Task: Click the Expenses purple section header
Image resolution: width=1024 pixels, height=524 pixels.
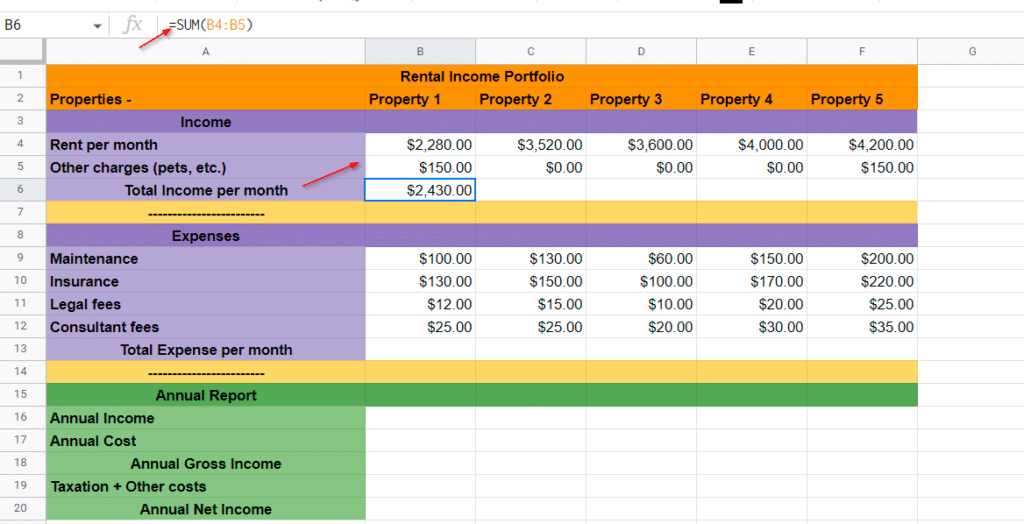Action: click(x=205, y=236)
